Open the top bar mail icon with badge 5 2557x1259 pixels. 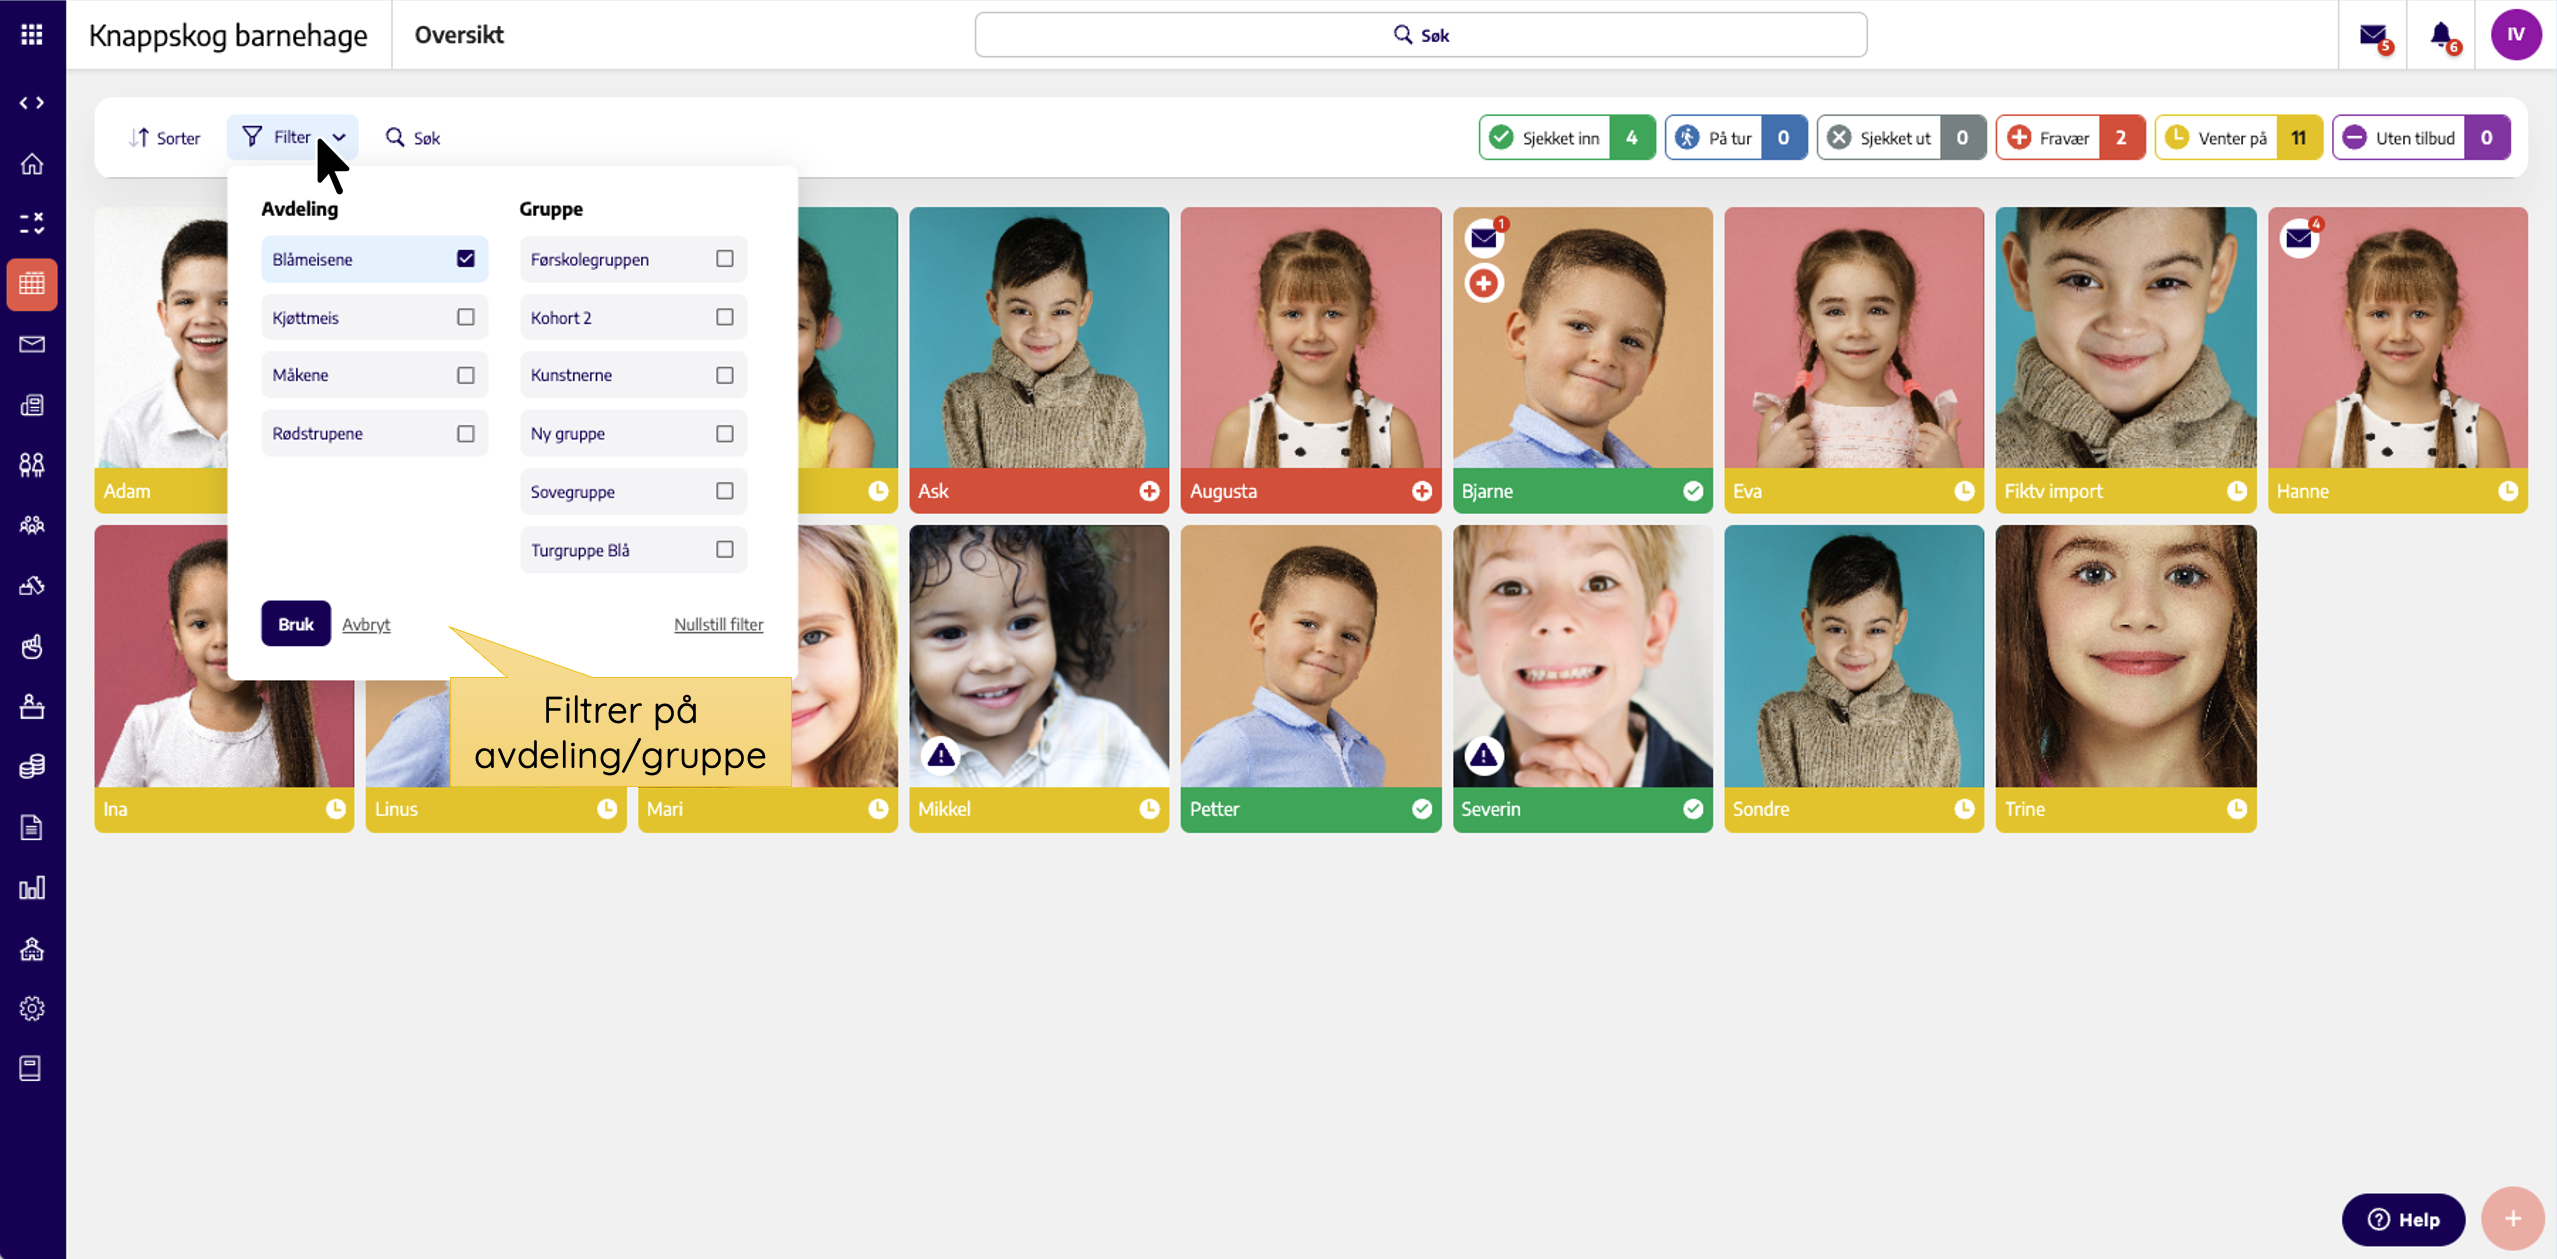click(2374, 36)
